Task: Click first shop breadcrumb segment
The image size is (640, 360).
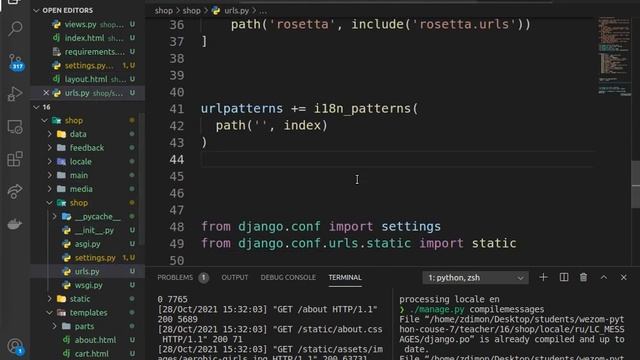Action: click(164, 11)
